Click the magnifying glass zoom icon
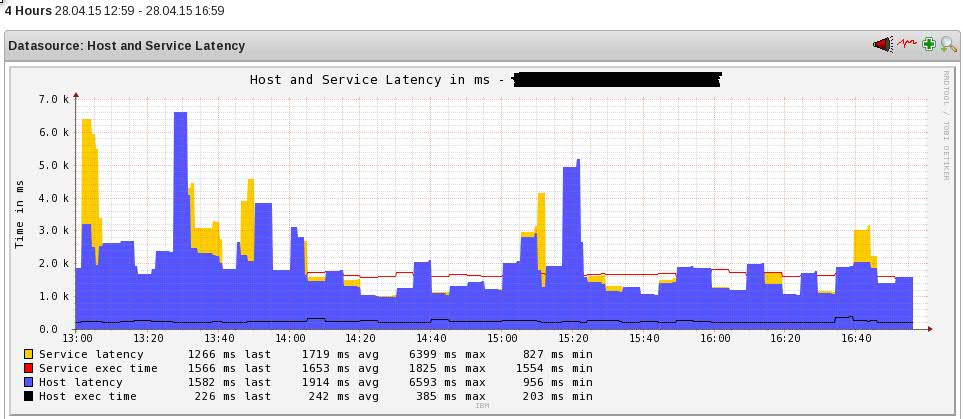 pos(948,45)
